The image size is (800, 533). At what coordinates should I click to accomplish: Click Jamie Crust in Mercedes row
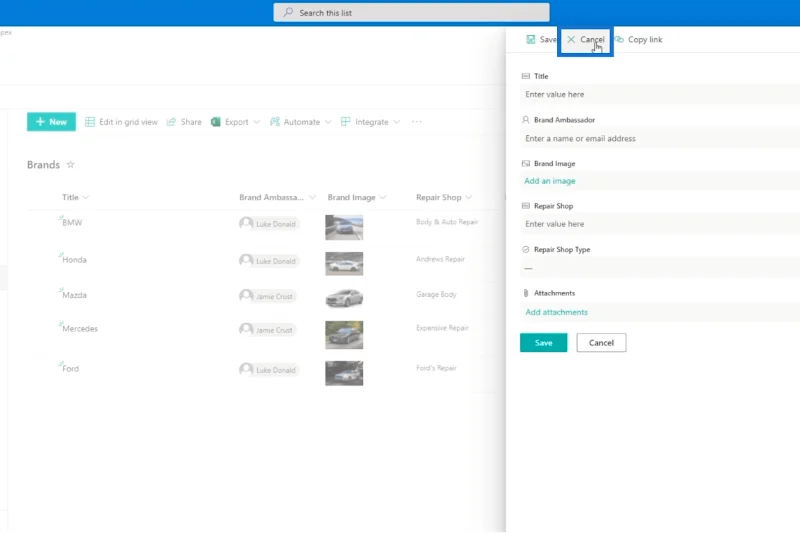pyautogui.click(x=267, y=329)
